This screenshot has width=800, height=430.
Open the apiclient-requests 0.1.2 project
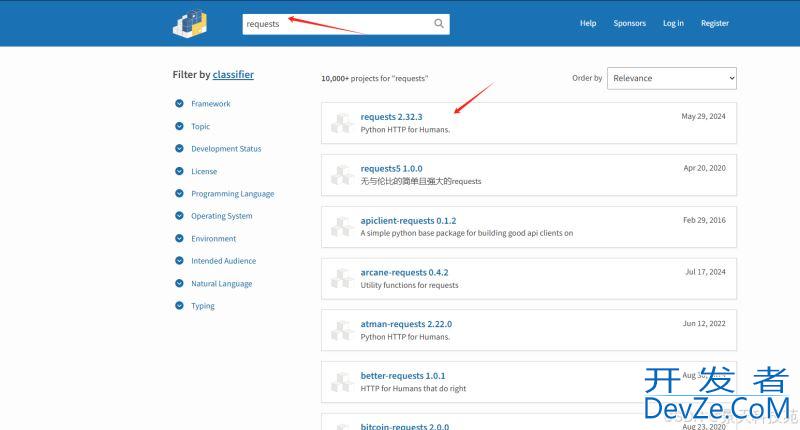tap(408, 220)
